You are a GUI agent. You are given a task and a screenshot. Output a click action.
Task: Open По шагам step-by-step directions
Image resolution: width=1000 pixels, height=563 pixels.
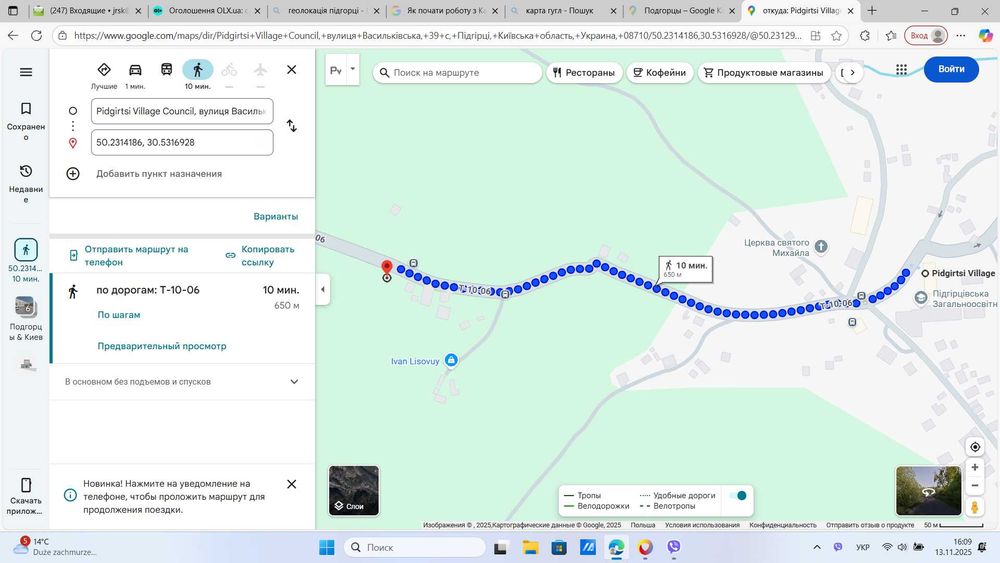click(x=119, y=314)
